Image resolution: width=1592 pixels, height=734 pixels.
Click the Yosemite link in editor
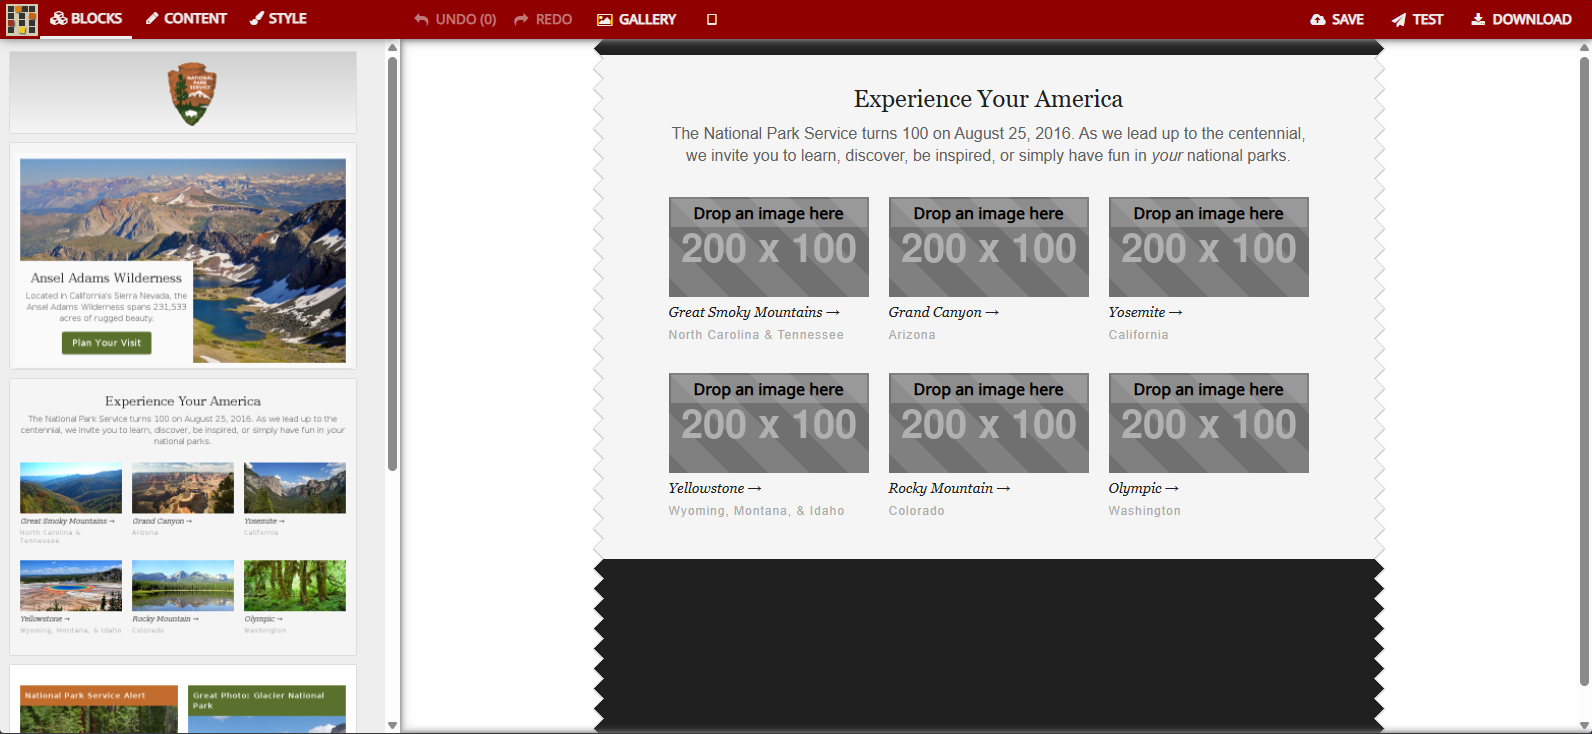coord(1145,312)
